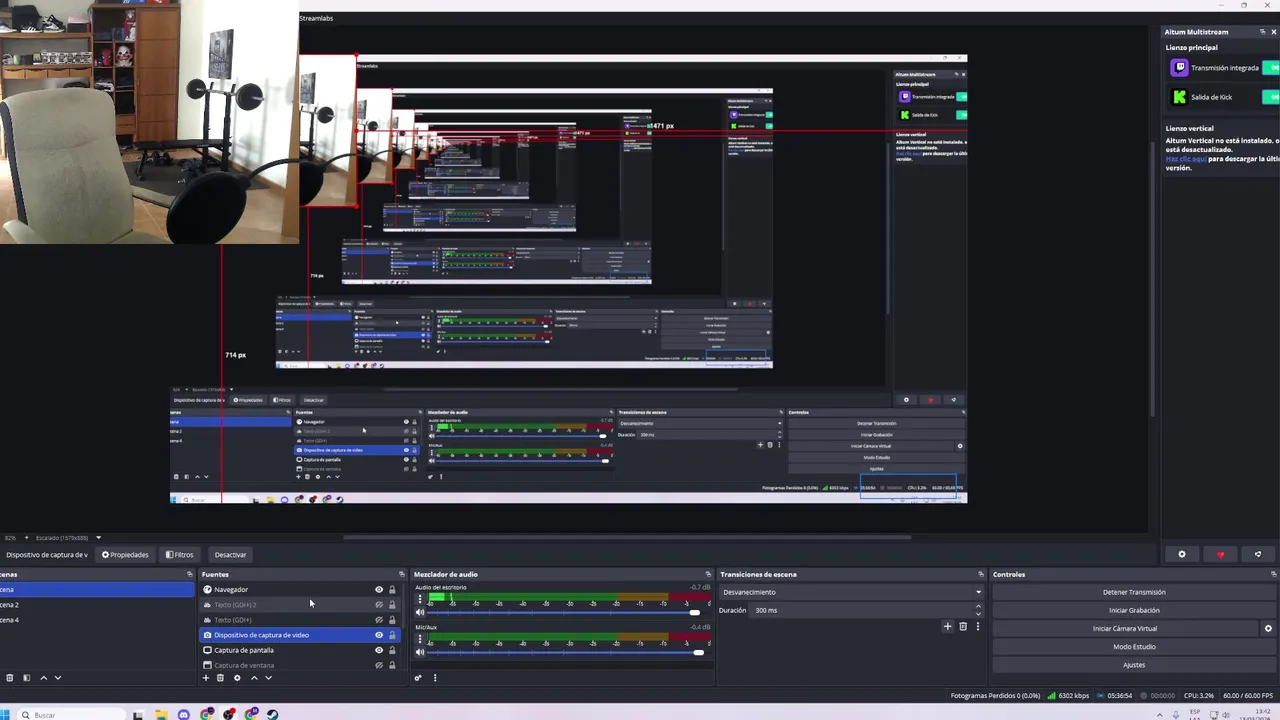Click Iniciar Cámara Virtual button
The height and width of the screenshot is (720, 1280).
coord(1125,629)
